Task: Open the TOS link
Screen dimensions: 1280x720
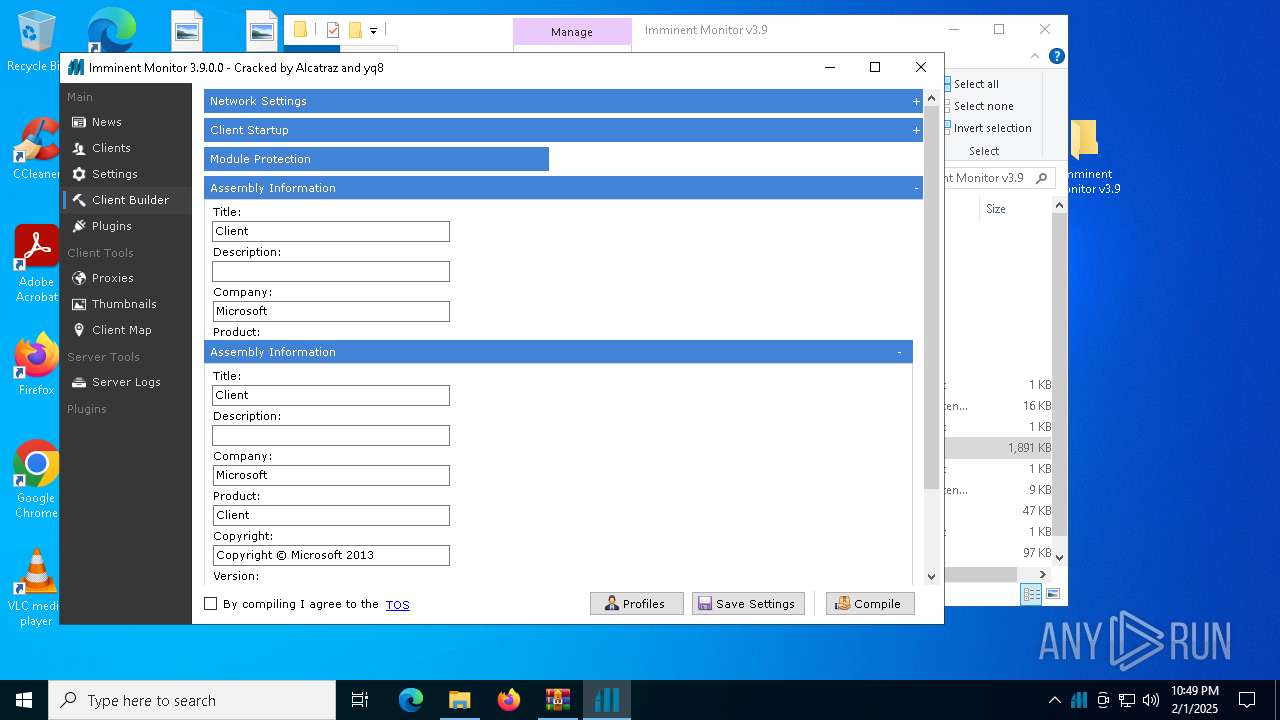Action: tap(398, 605)
